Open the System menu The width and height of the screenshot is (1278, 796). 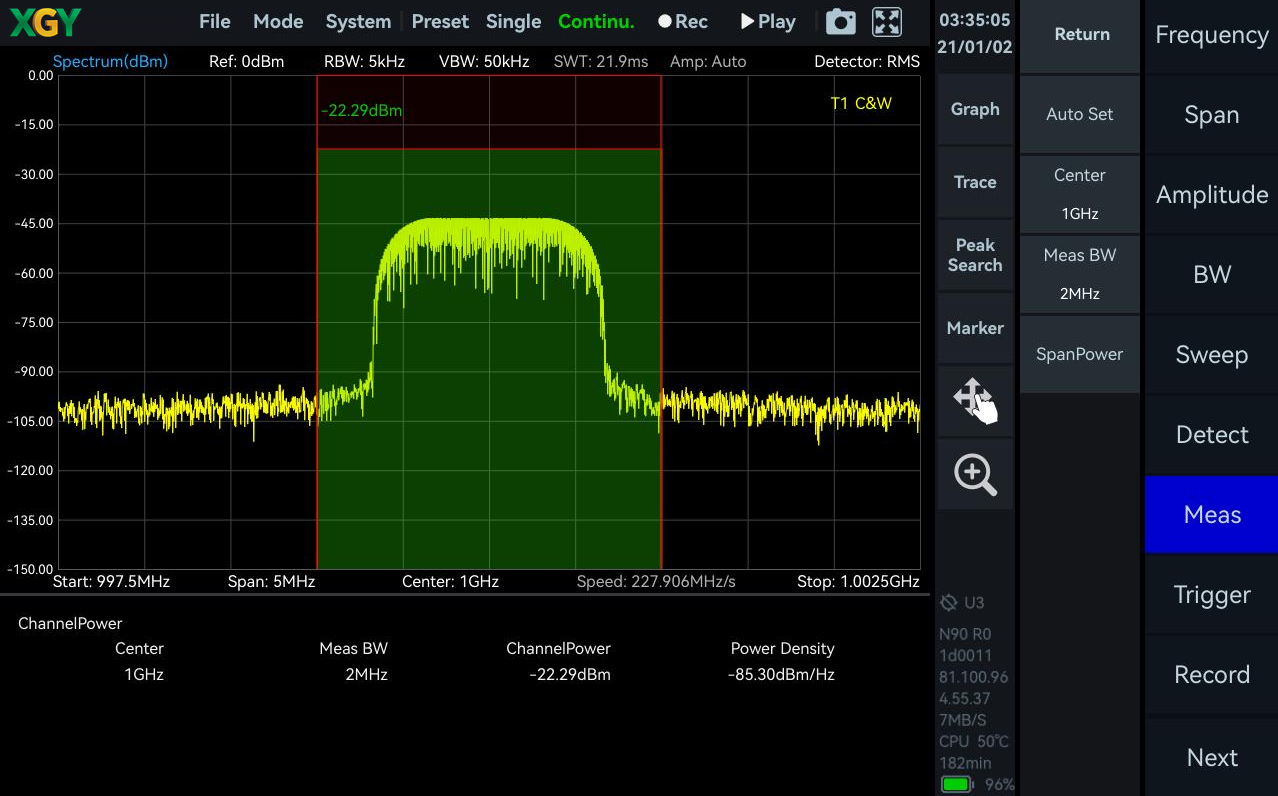(358, 22)
